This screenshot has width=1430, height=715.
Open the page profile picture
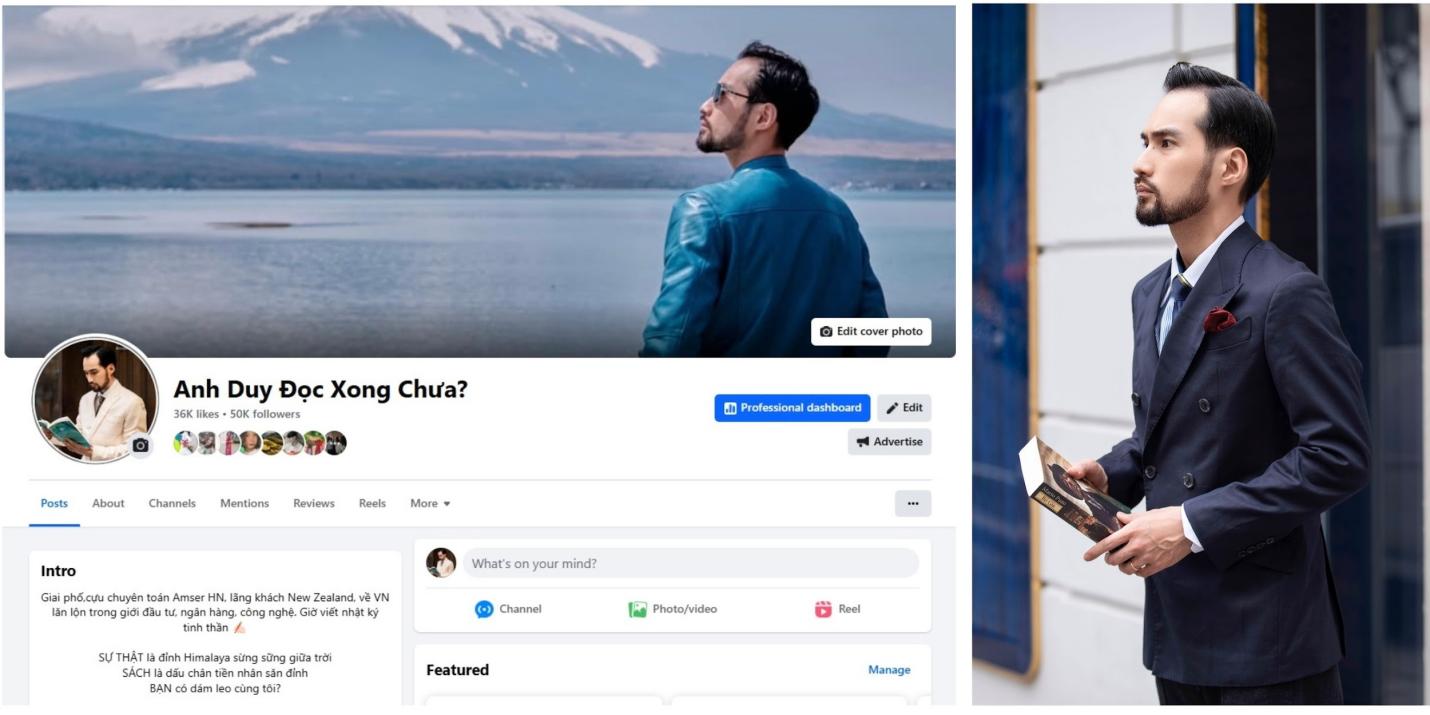[95, 399]
